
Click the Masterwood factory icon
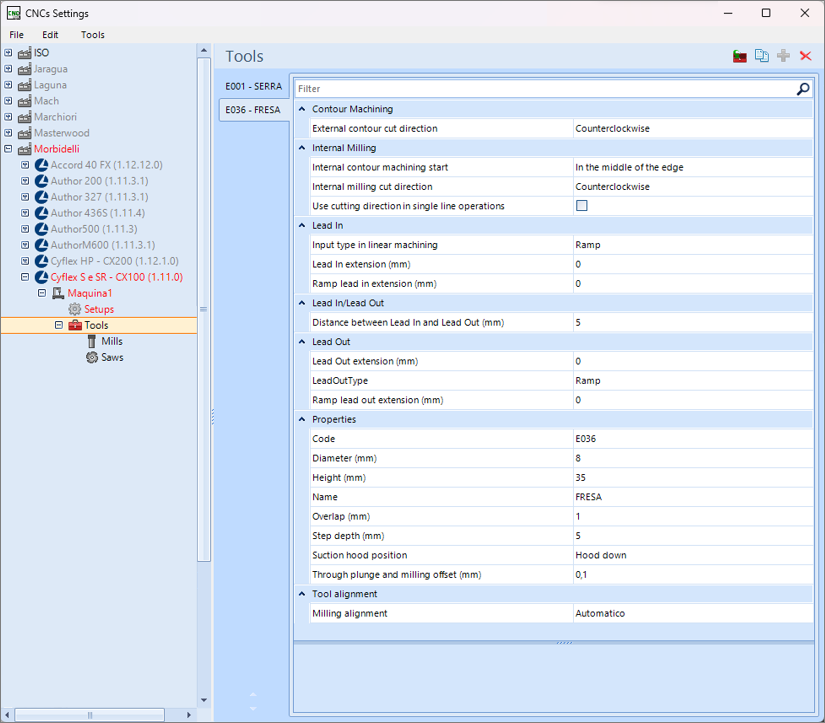click(x=24, y=133)
